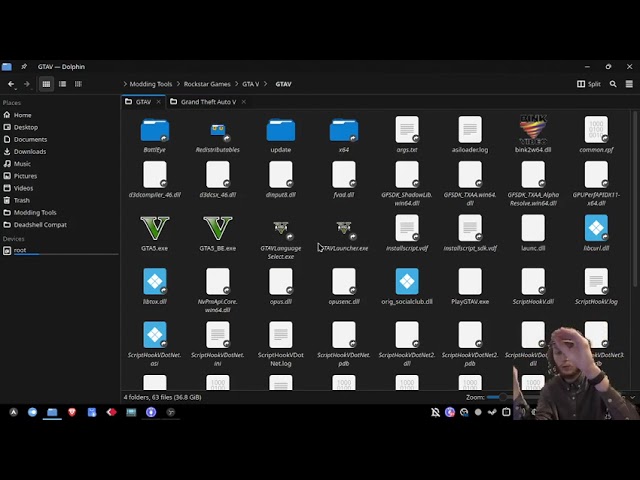Click the vertical scrollbar of file view
The image size is (640, 480).
(x=635, y=198)
